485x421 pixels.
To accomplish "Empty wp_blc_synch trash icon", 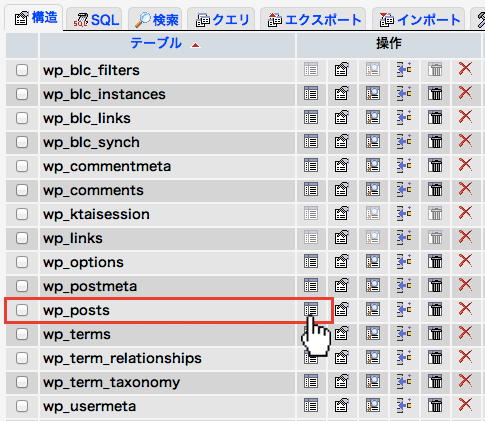I will click(435, 142).
